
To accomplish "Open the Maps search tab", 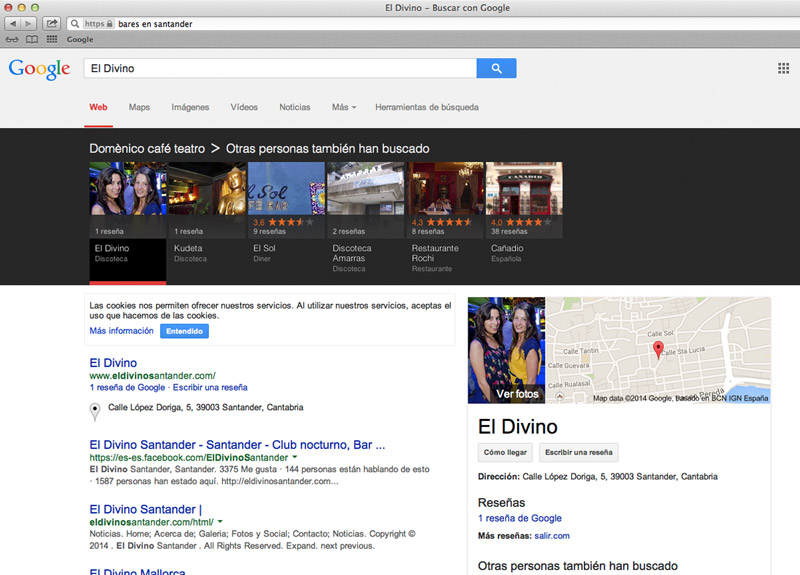I will 139,107.
